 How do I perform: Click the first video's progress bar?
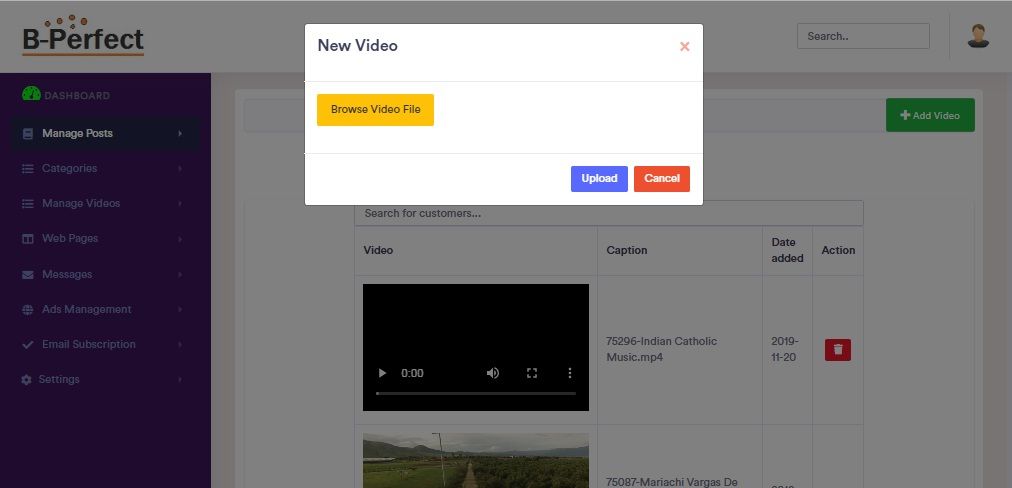click(x=476, y=393)
